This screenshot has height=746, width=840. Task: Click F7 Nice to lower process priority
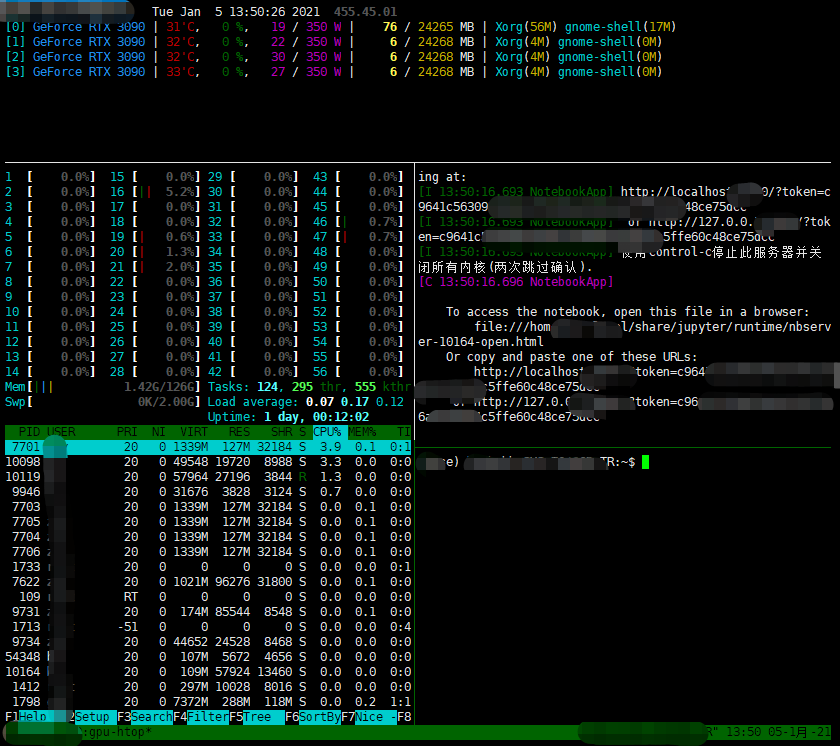[x=368, y=716]
